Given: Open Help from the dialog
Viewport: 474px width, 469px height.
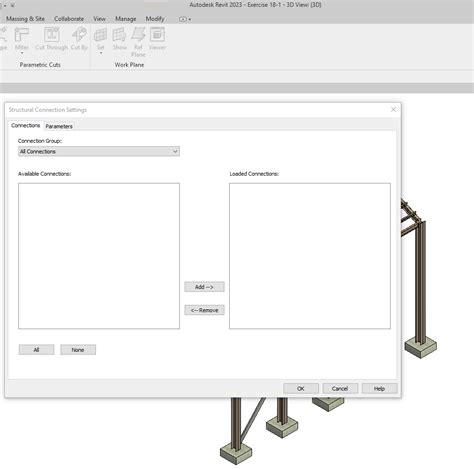Looking at the screenshot, I should point(379,388).
